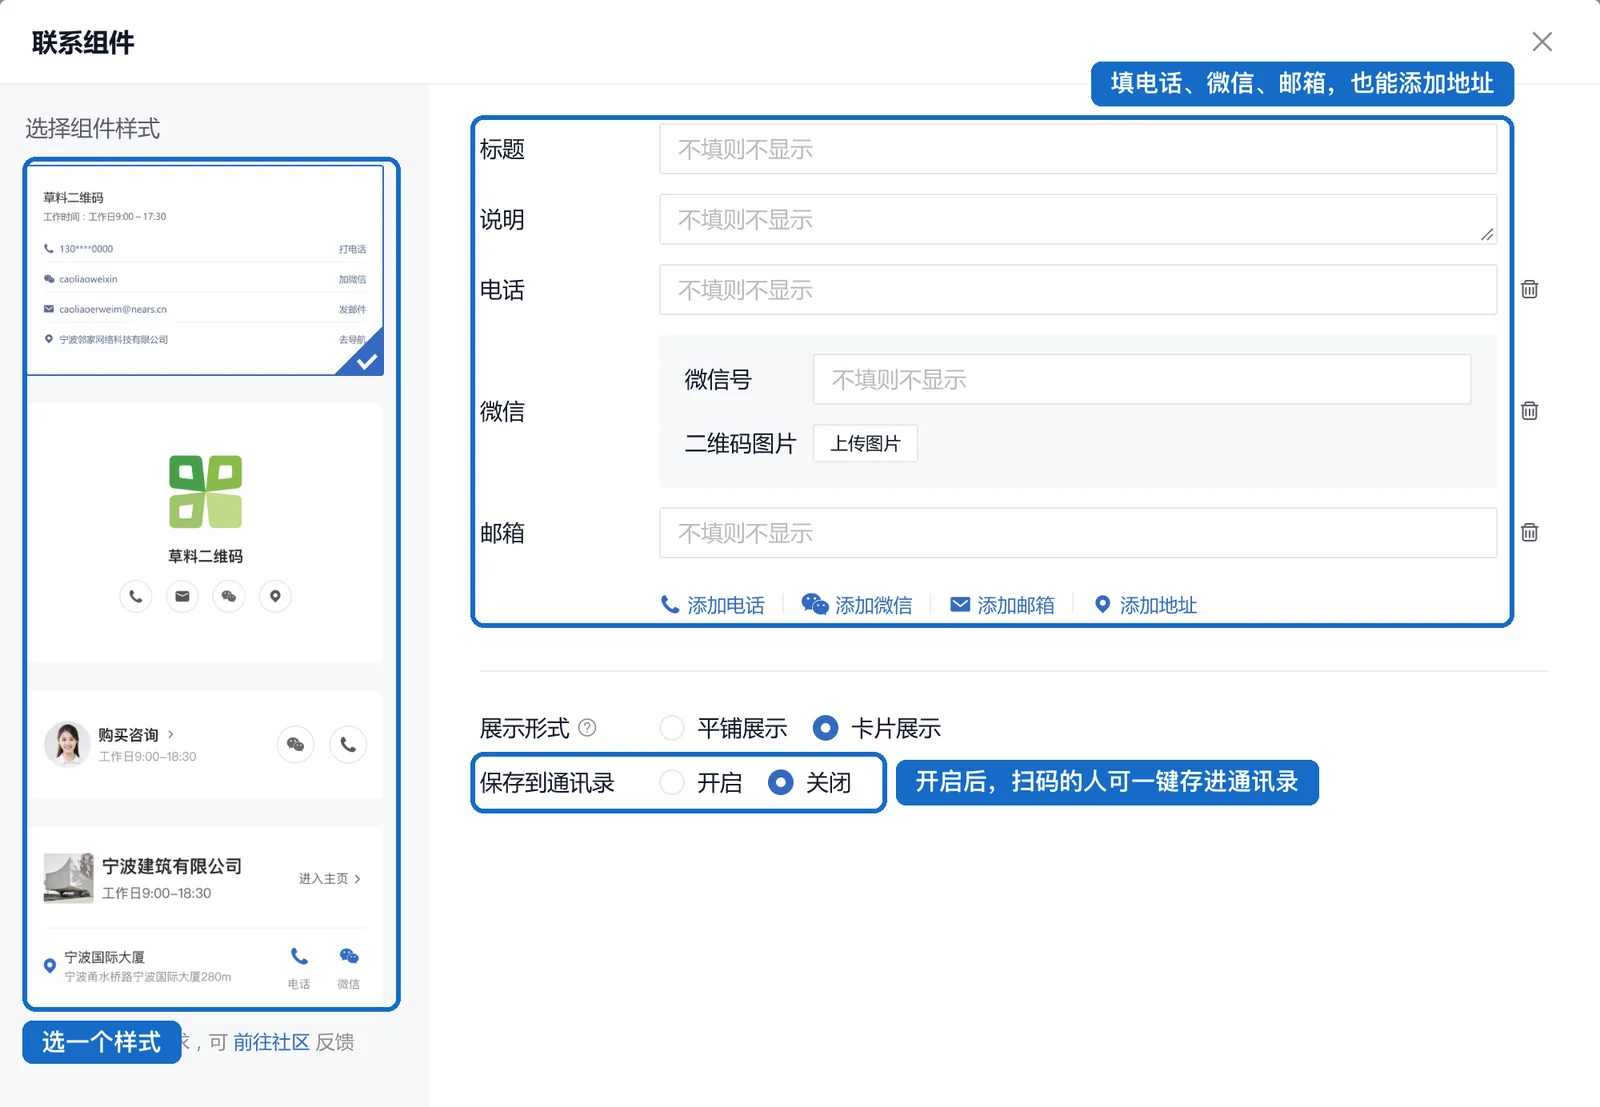Click 添加邮箱 link
The width and height of the screenshot is (1600, 1107).
coord(1002,605)
